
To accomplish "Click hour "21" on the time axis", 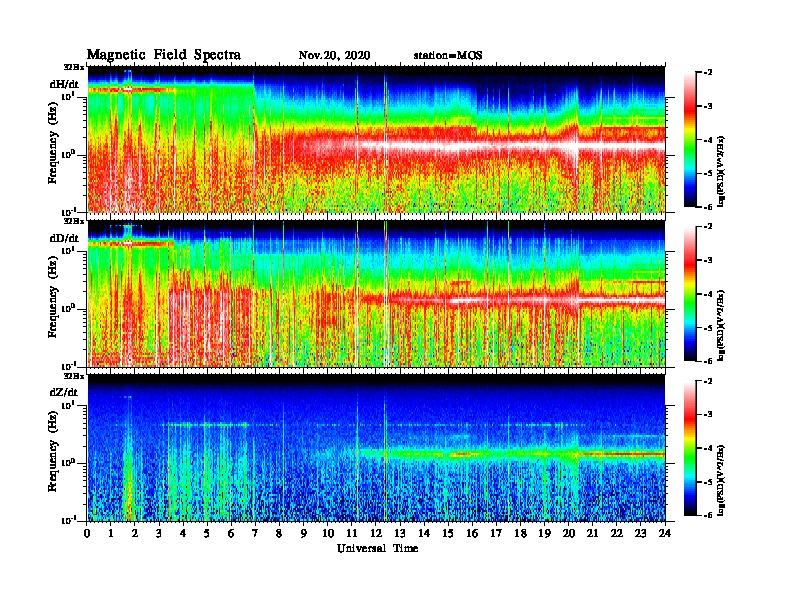I will coord(593,533).
